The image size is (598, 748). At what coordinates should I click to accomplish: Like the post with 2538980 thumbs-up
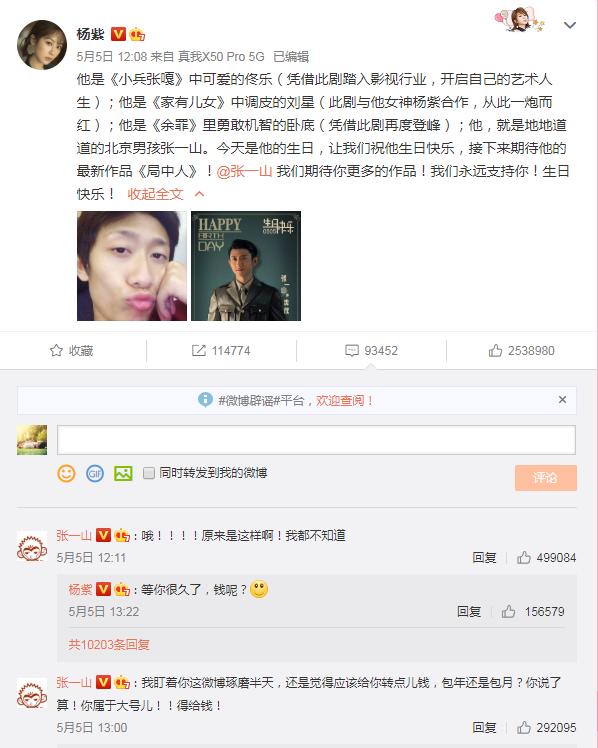(495, 351)
